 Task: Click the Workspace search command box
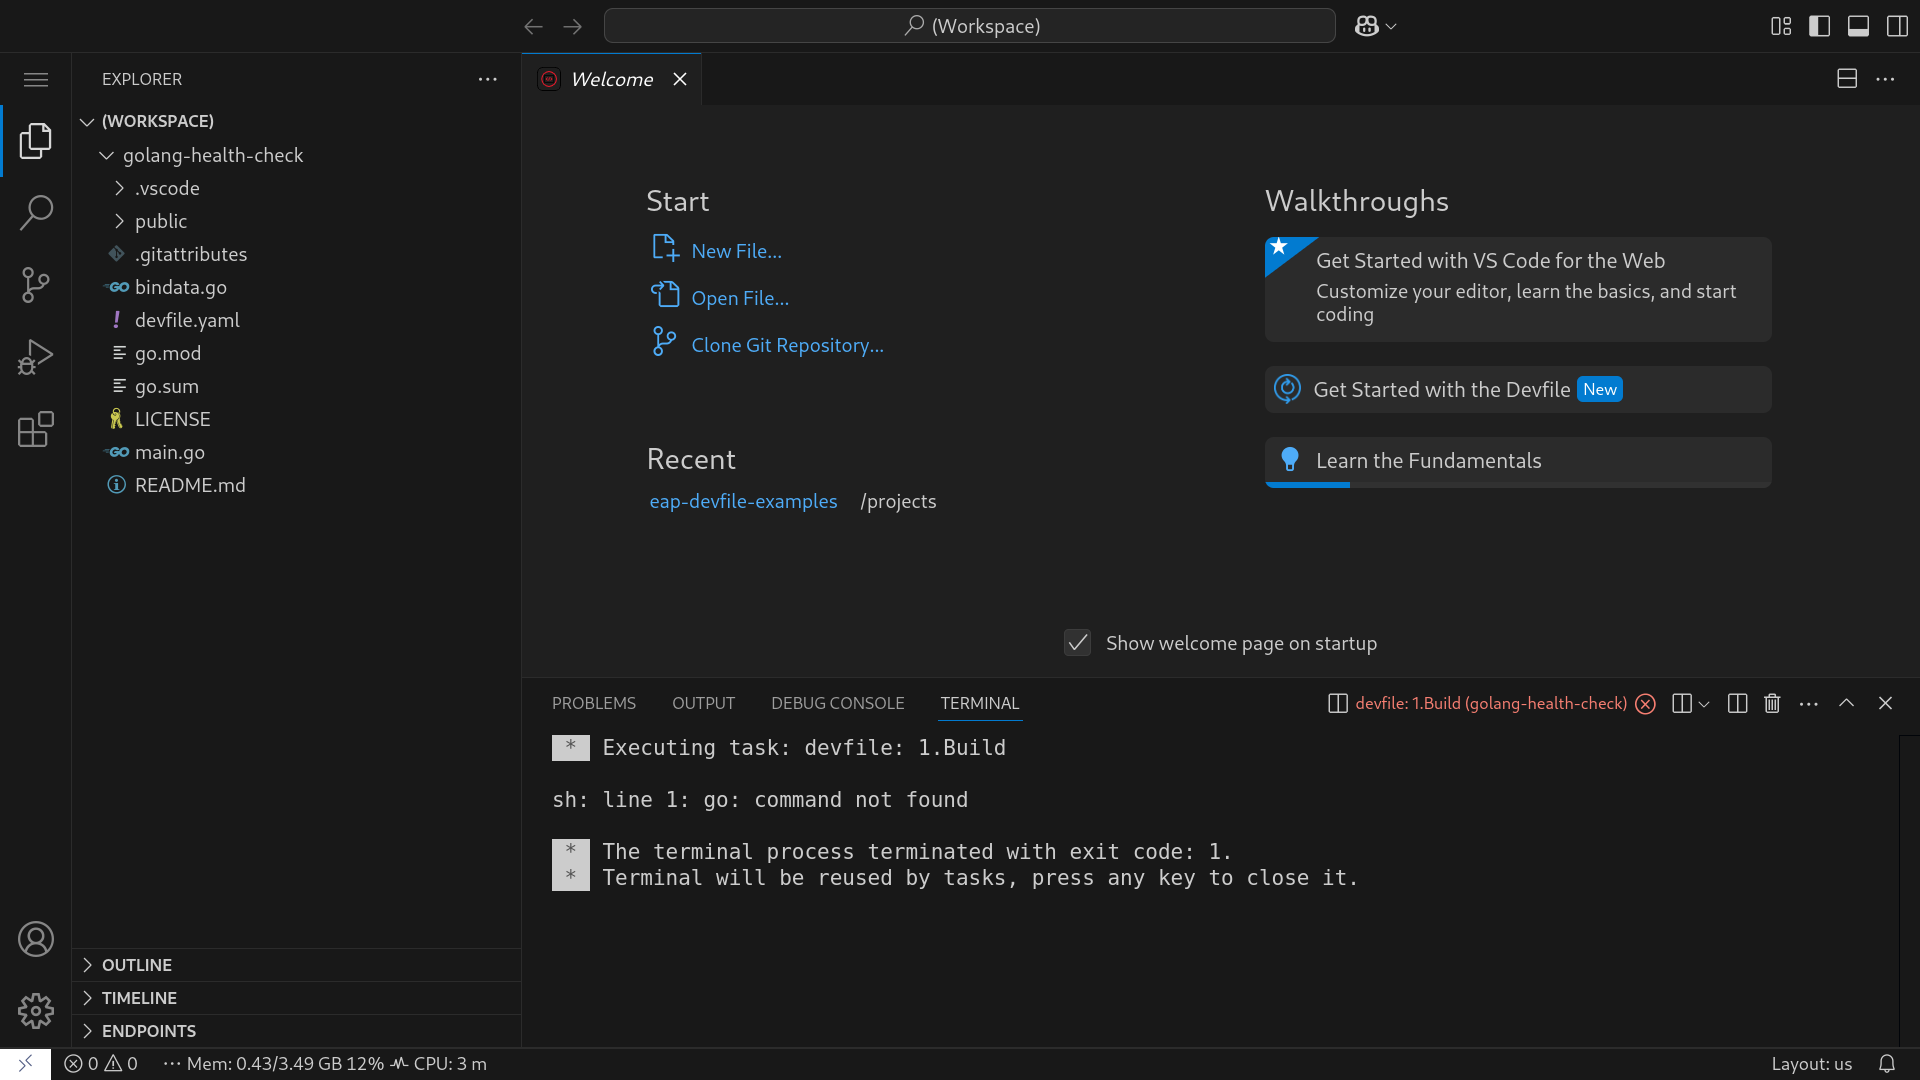pos(969,26)
